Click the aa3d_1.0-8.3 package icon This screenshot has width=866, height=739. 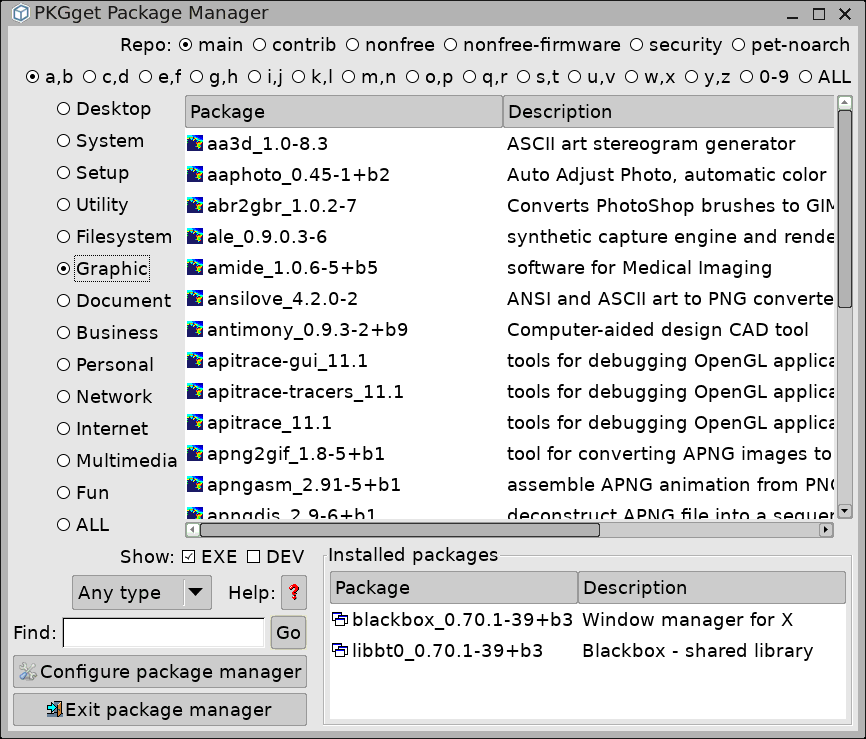(x=195, y=144)
